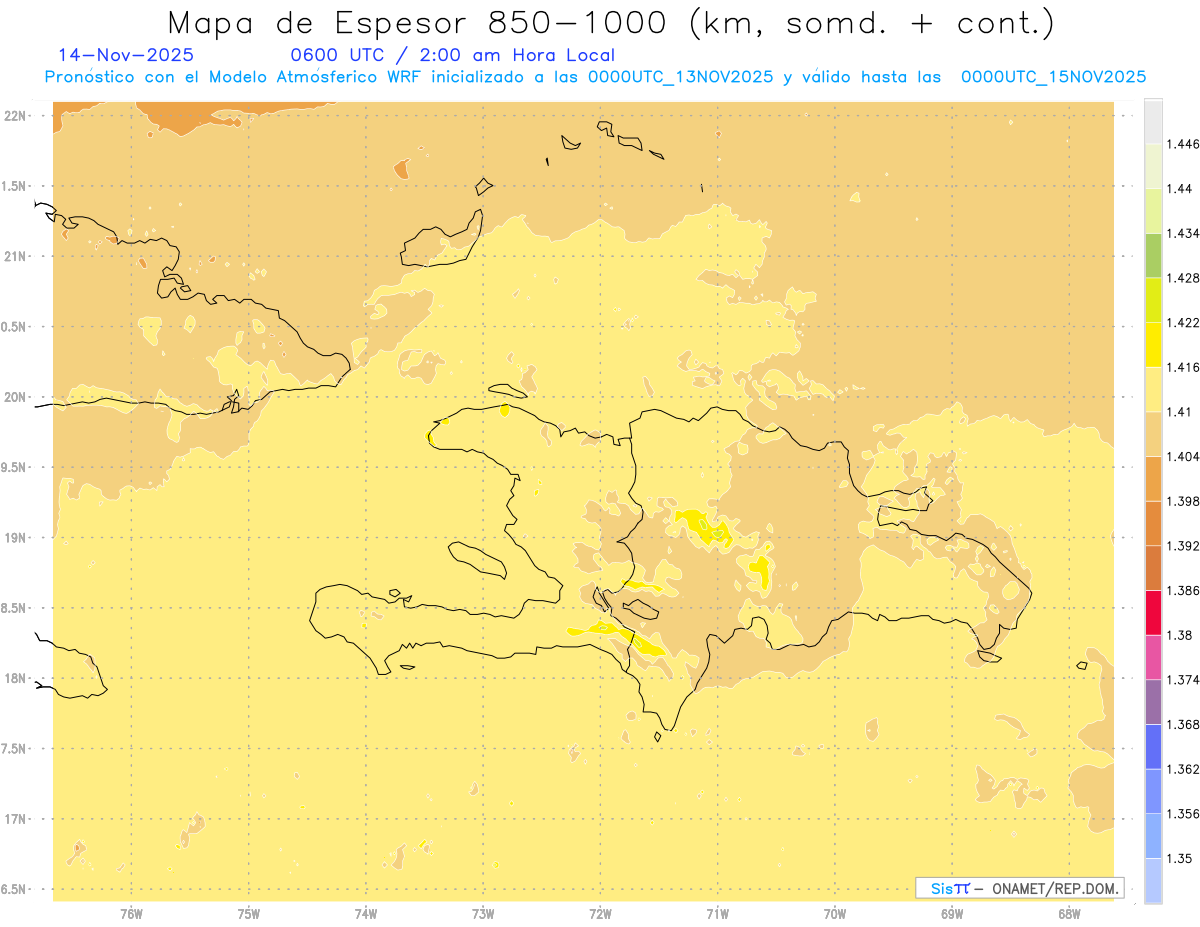Screen dimensions: 1200x927
Task: Click the green swatch between 1.428 and 1.434
Action: (x=1153, y=255)
